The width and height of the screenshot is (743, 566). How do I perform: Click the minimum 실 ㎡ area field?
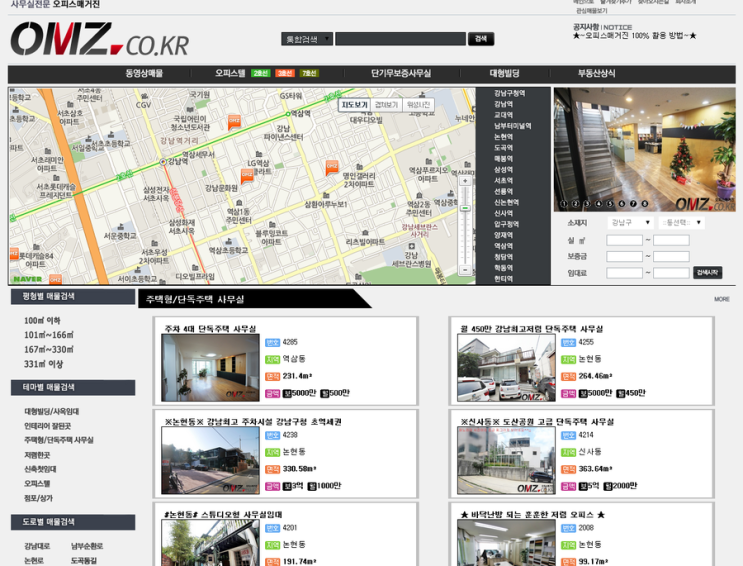[x=625, y=240]
